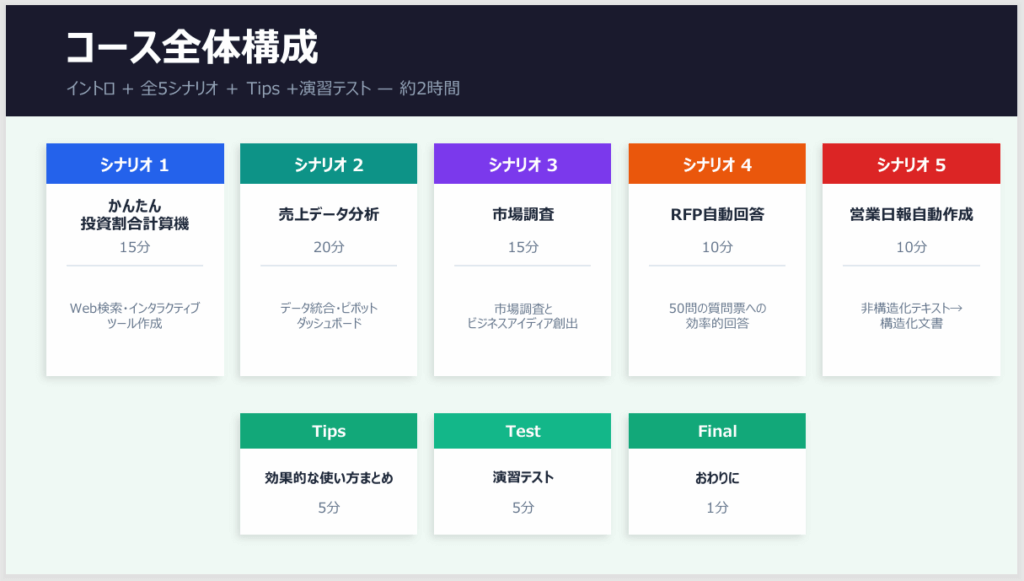Select the RFP自動回答 heading
Image resolution: width=1024 pixels, height=581 pixels.
tap(717, 214)
